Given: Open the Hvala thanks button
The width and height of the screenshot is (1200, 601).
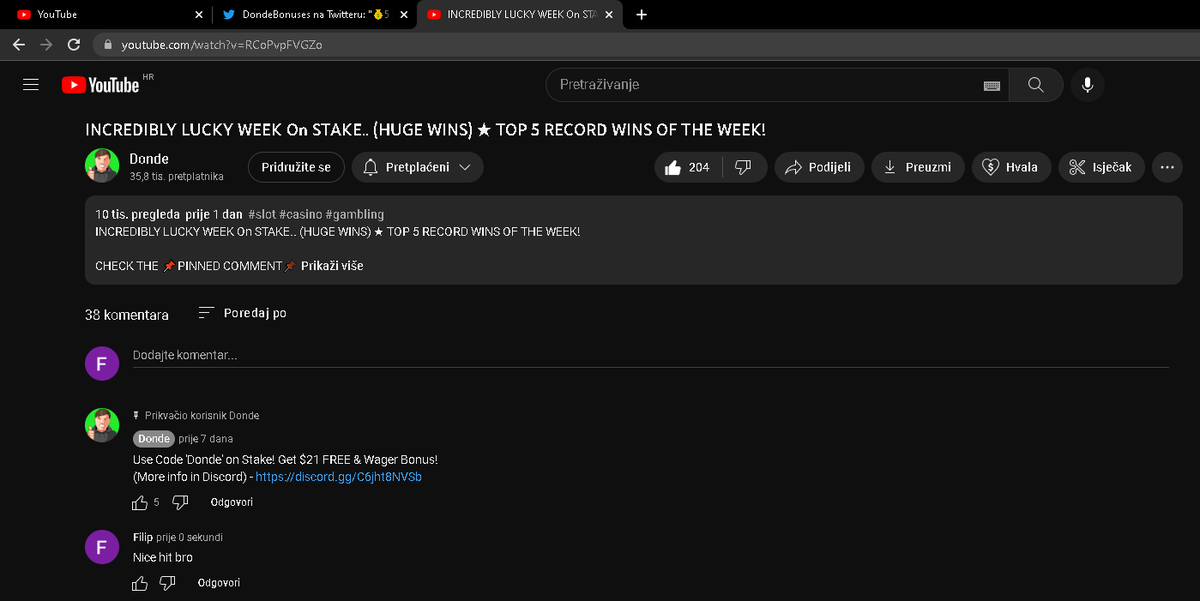Looking at the screenshot, I should [x=1011, y=167].
